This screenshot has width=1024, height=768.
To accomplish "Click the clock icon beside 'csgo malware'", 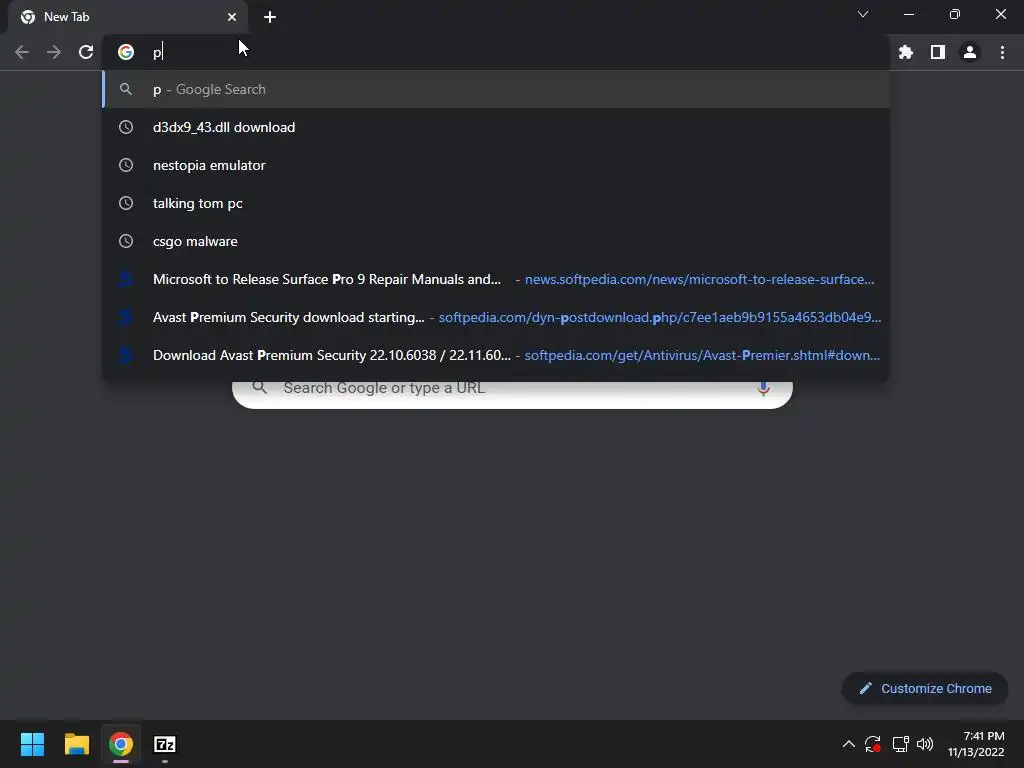I will (x=126, y=241).
